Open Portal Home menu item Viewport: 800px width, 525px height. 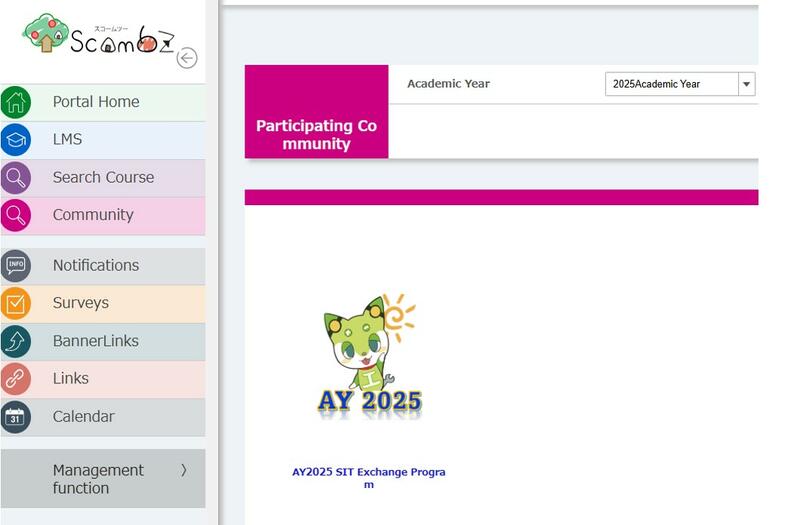[x=96, y=102]
